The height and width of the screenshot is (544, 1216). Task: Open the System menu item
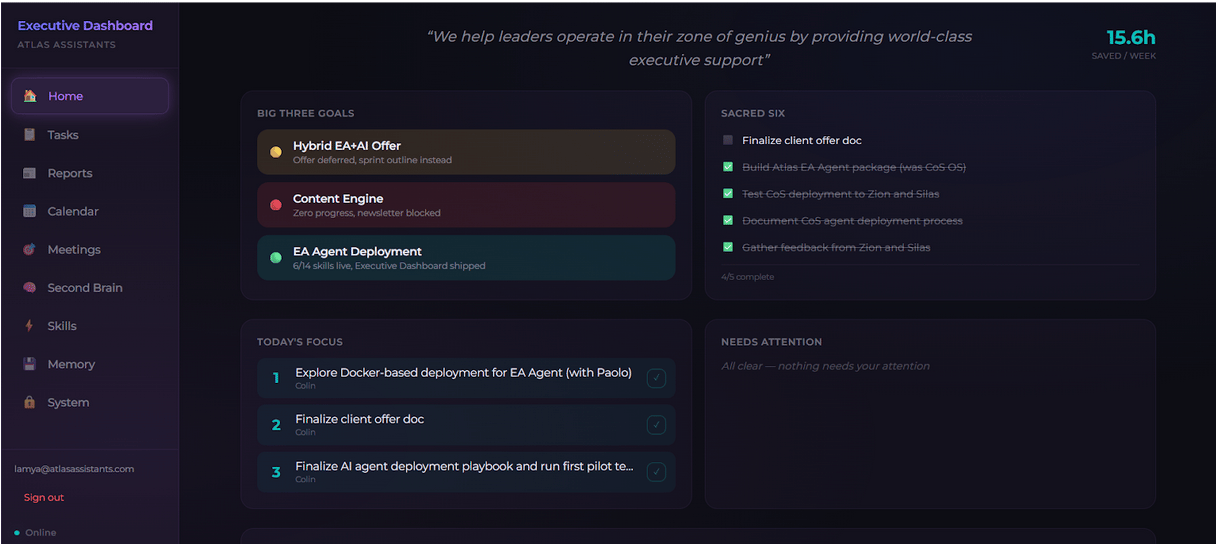68,403
